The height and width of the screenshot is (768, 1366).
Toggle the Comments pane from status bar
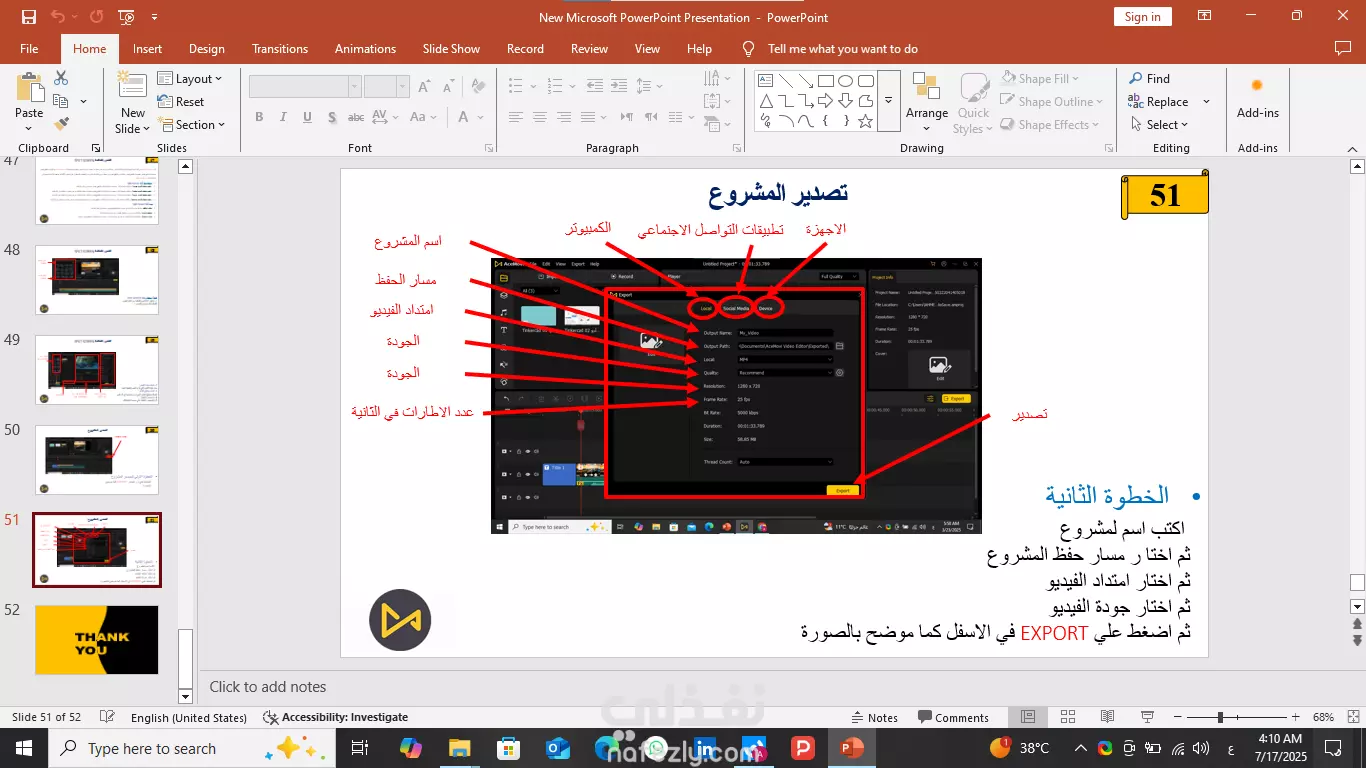[x=952, y=717]
